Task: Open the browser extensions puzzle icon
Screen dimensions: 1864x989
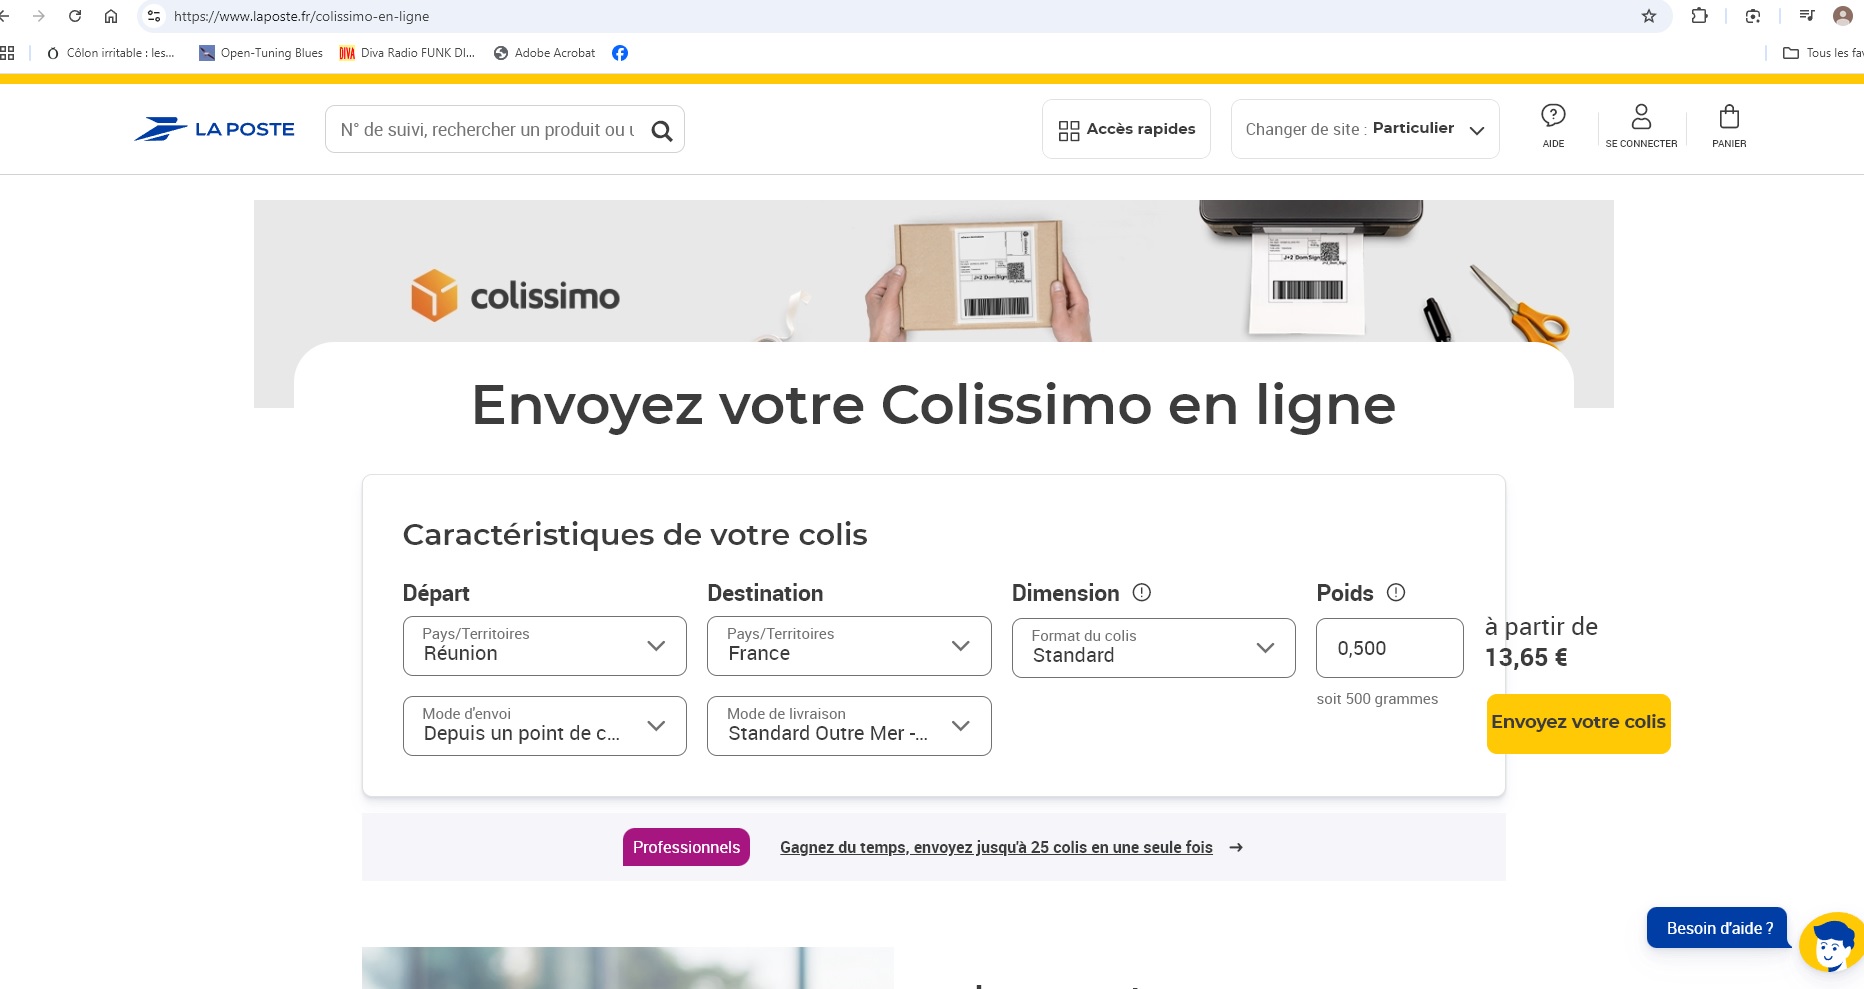Action: coord(1699,16)
